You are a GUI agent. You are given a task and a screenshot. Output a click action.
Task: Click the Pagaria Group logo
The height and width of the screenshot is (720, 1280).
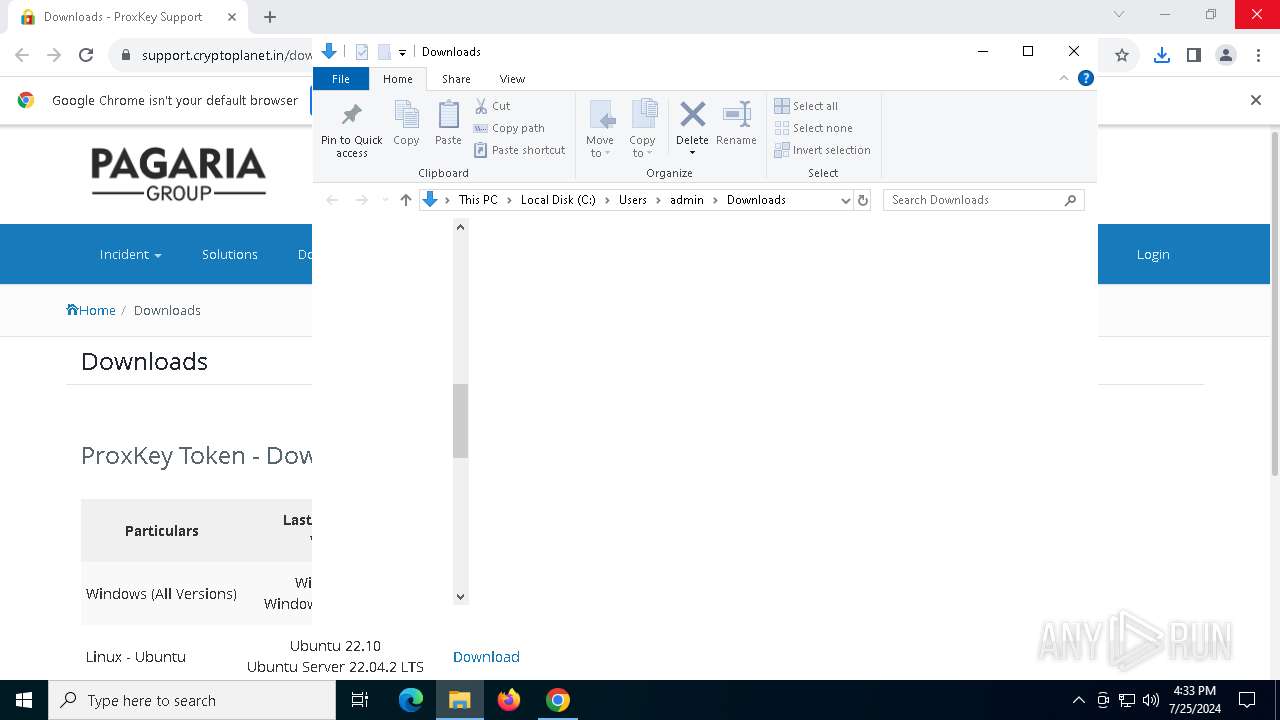[178, 174]
